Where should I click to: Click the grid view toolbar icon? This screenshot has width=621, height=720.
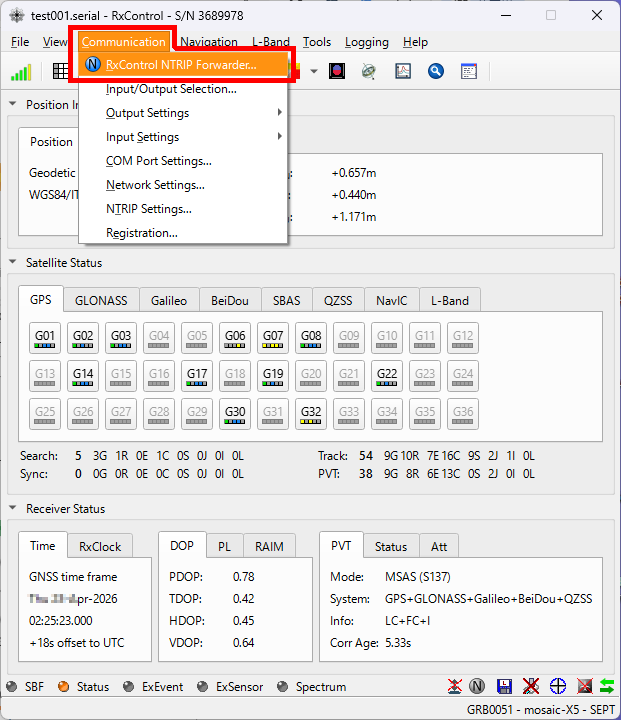pyautogui.click(x=61, y=71)
